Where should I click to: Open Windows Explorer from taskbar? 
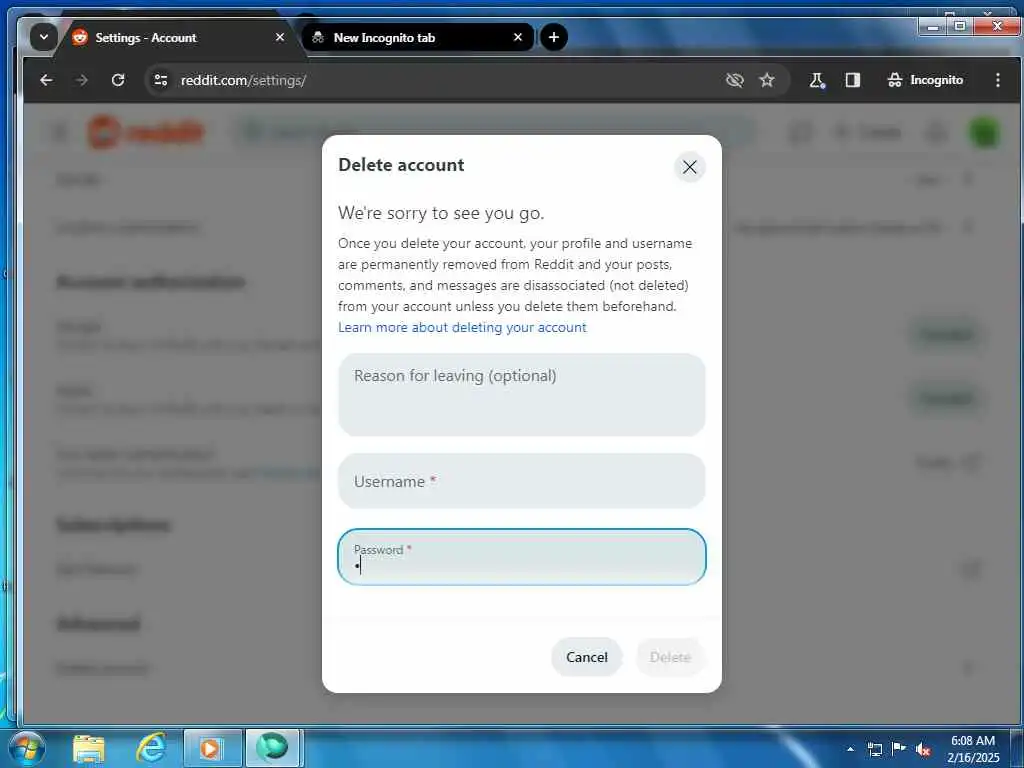click(x=89, y=748)
